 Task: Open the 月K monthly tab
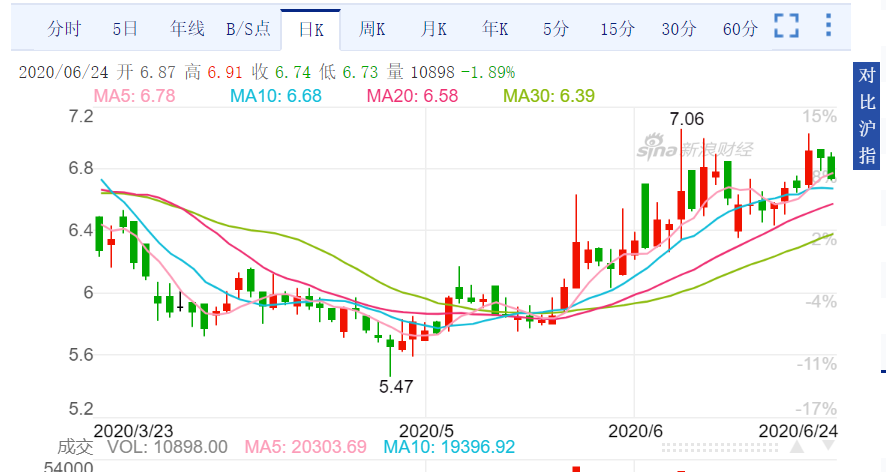pyautogui.click(x=433, y=29)
